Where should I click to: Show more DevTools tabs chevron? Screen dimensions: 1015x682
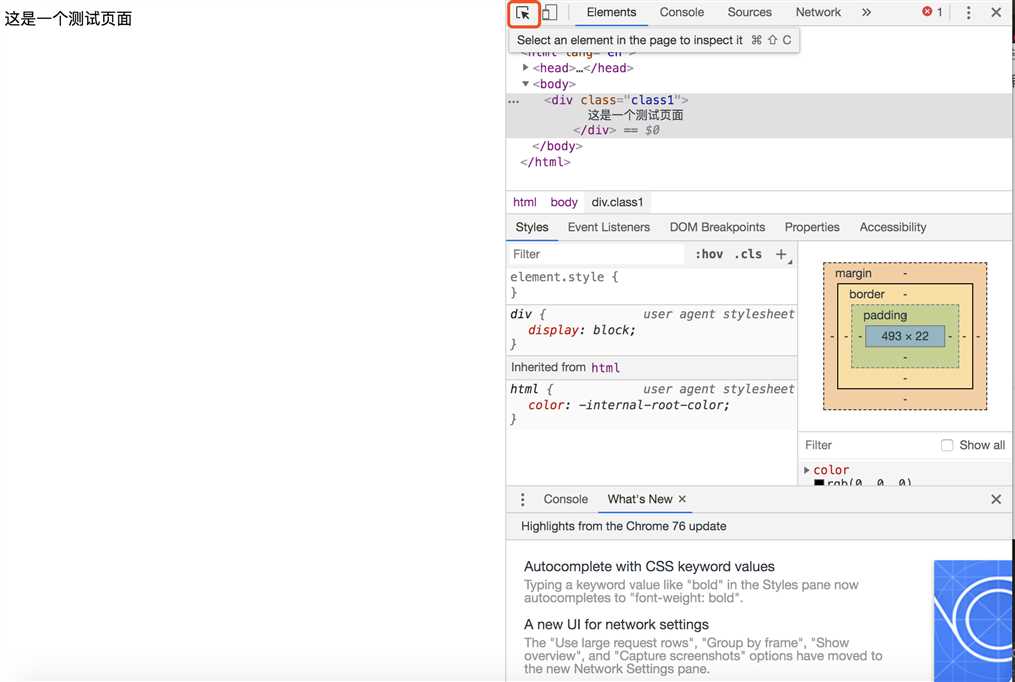pyautogui.click(x=866, y=12)
